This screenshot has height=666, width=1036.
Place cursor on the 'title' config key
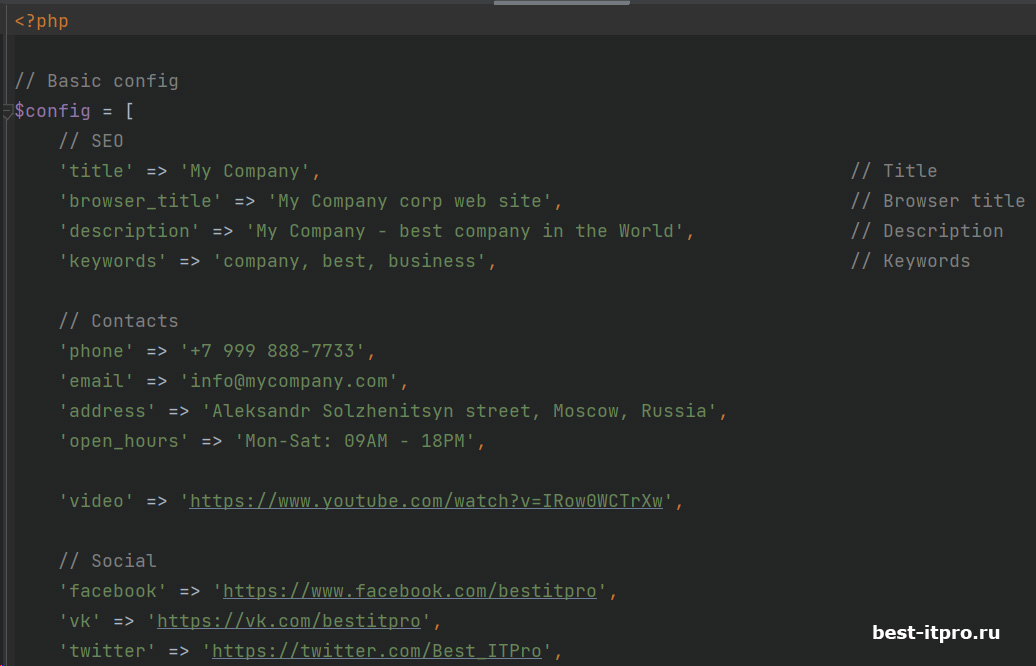pos(96,170)
